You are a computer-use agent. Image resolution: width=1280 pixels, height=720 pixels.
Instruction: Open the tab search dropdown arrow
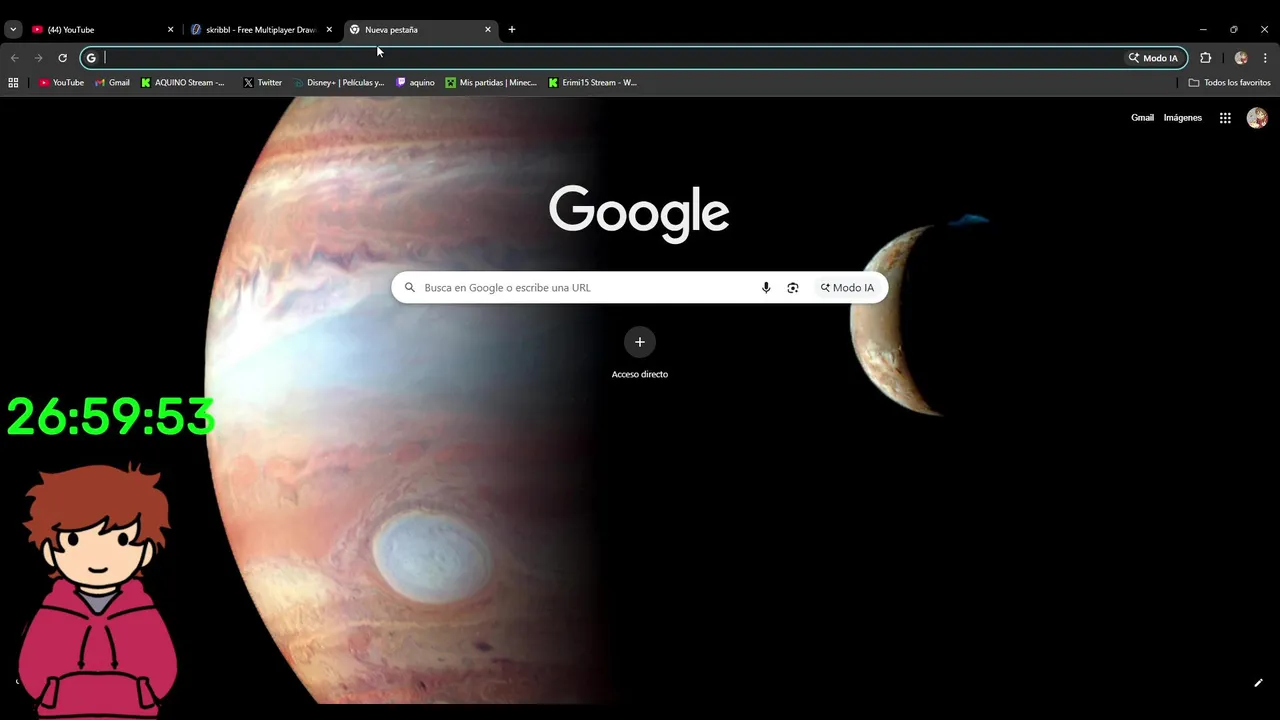tap(13, 30)
